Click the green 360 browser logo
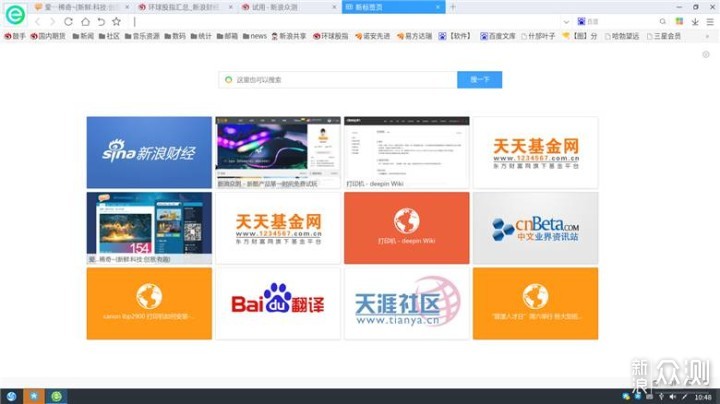The image size is (720, 404). click(15, 15)
